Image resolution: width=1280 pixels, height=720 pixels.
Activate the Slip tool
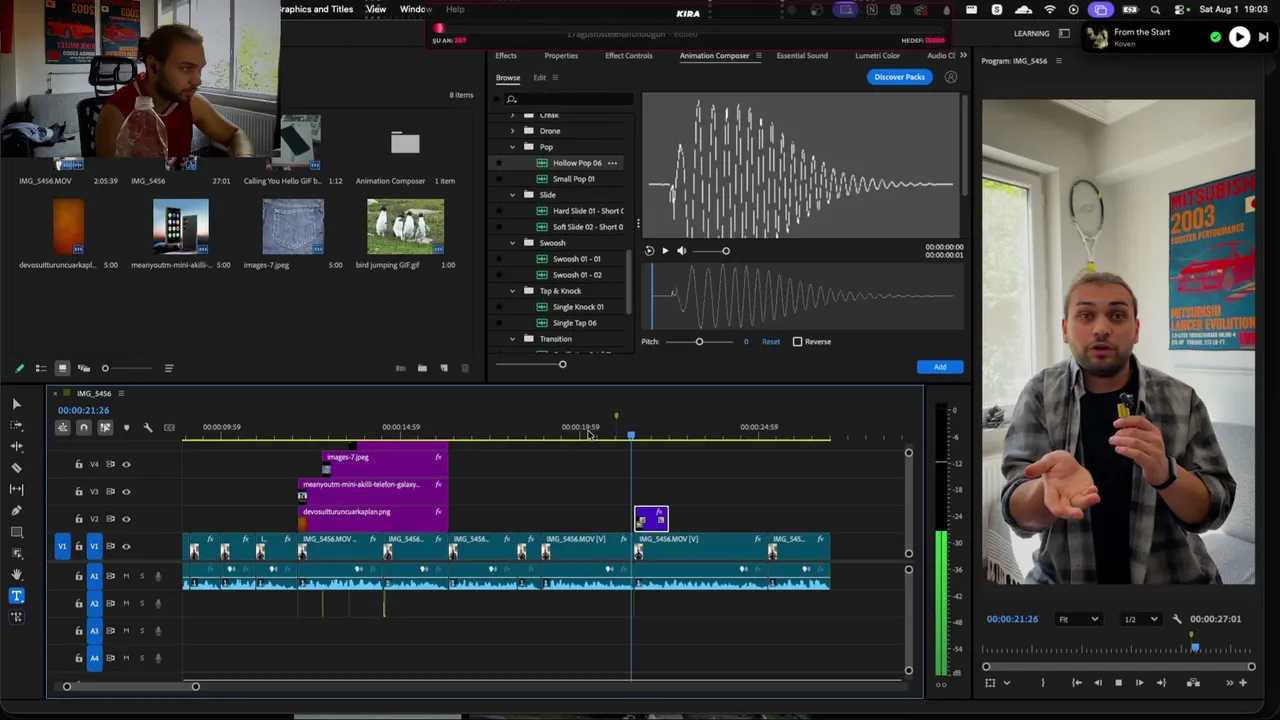point(16,489)
